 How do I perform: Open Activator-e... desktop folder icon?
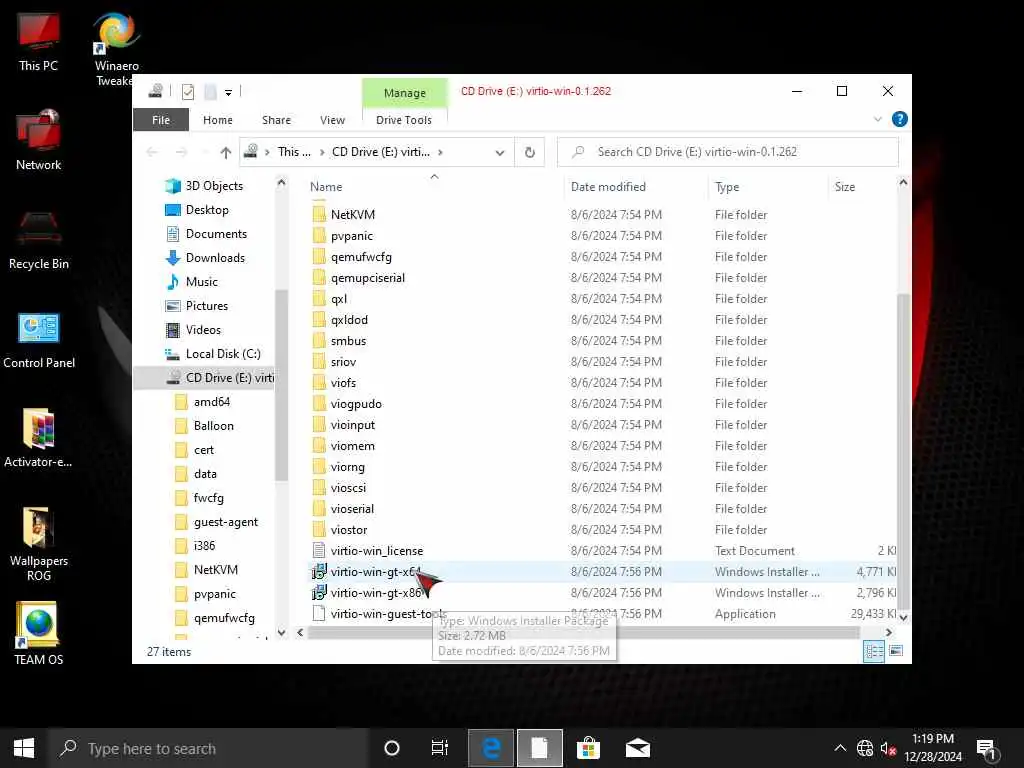pyautogui.click(x=38, y=438)
